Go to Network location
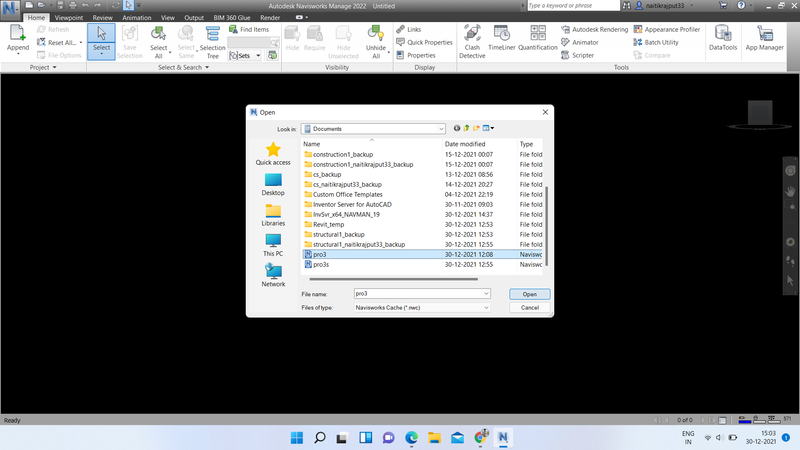This screenshot has height=450, width=800. pos(273,276)
